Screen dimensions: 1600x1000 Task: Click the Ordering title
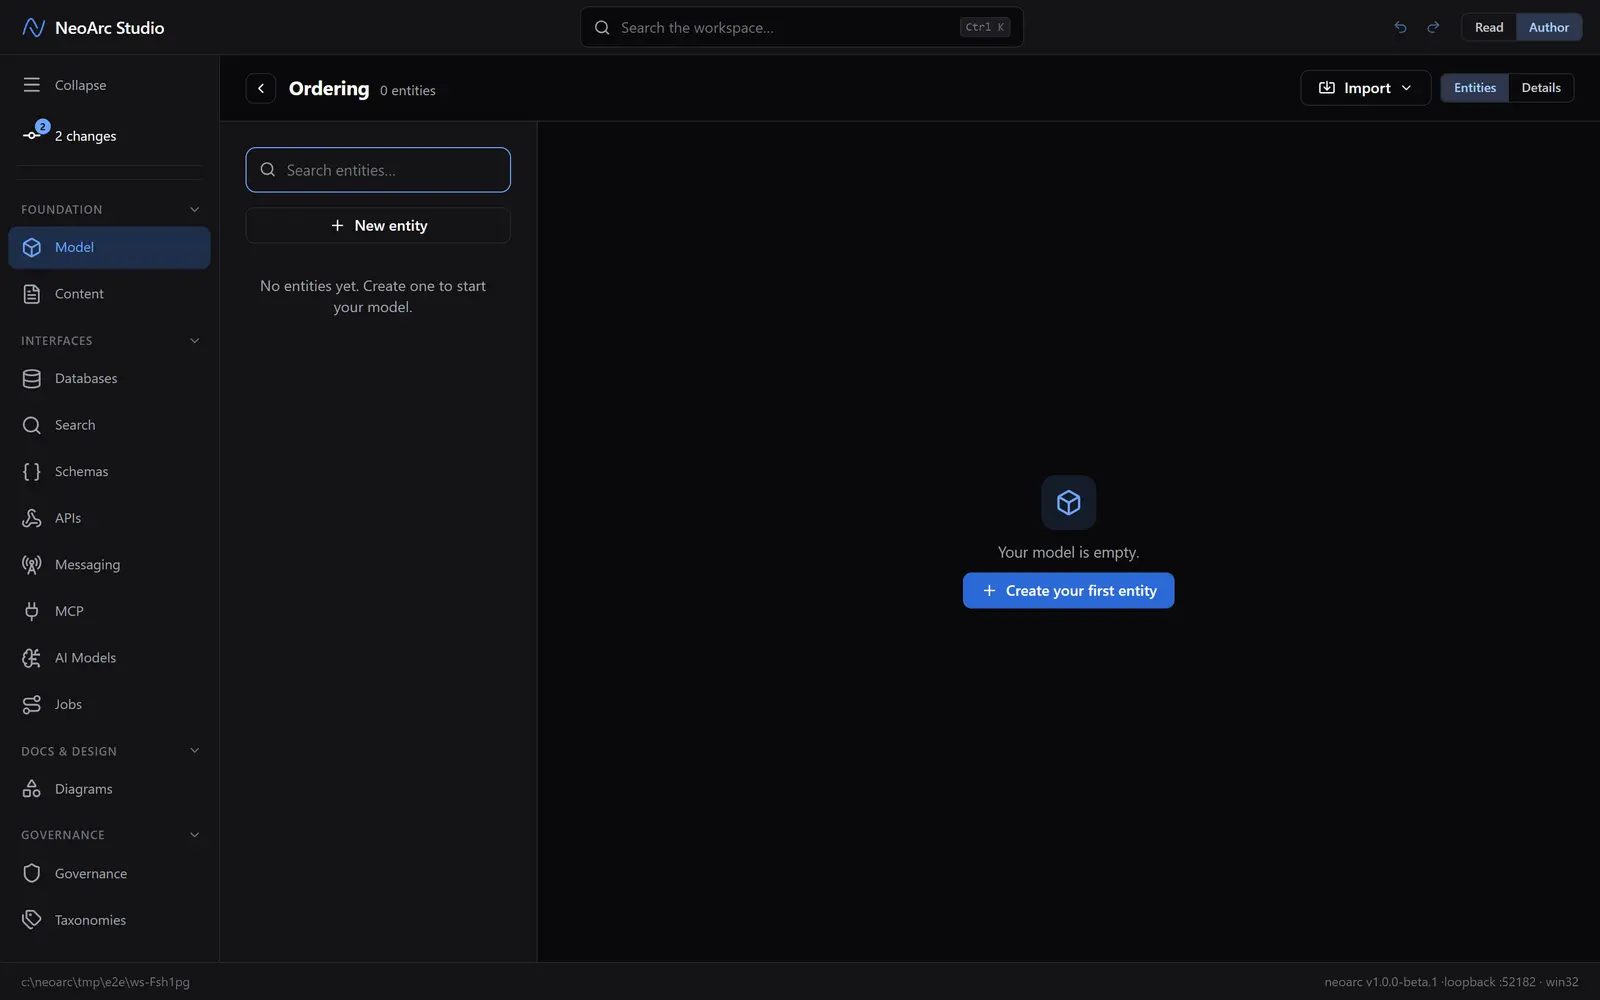tap(329, 88)
